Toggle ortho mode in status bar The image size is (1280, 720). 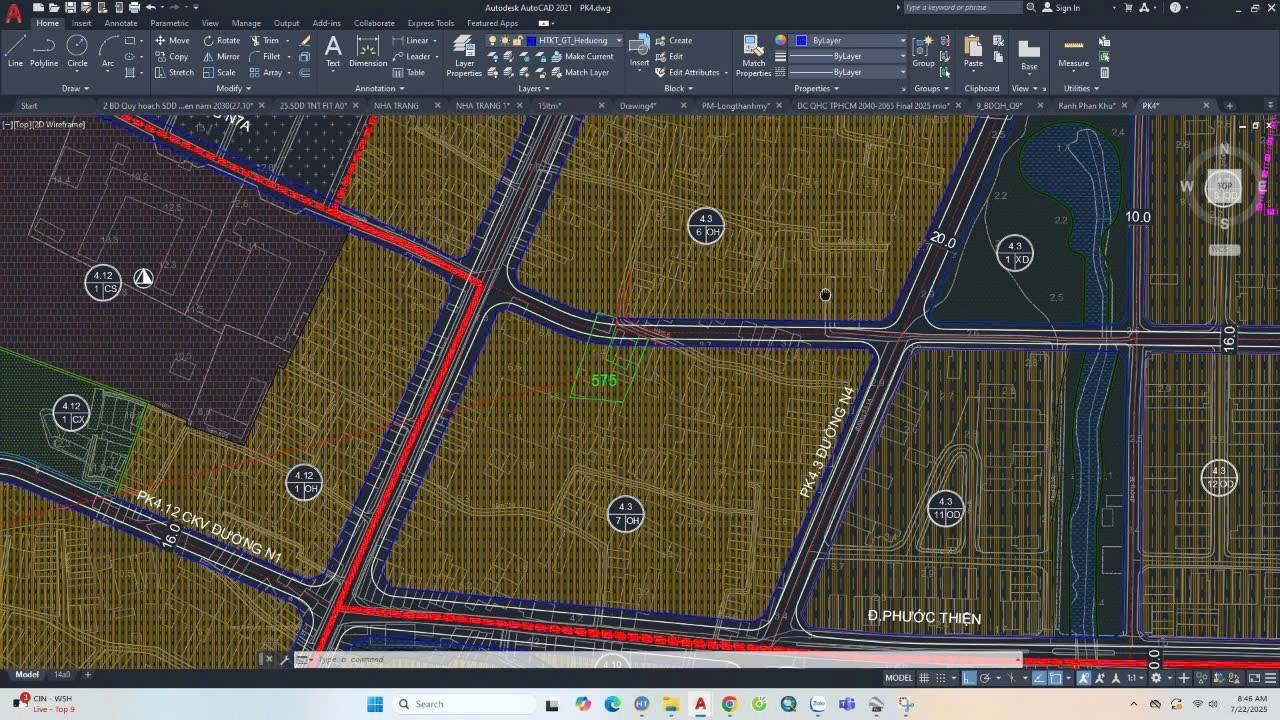(969, 678)
